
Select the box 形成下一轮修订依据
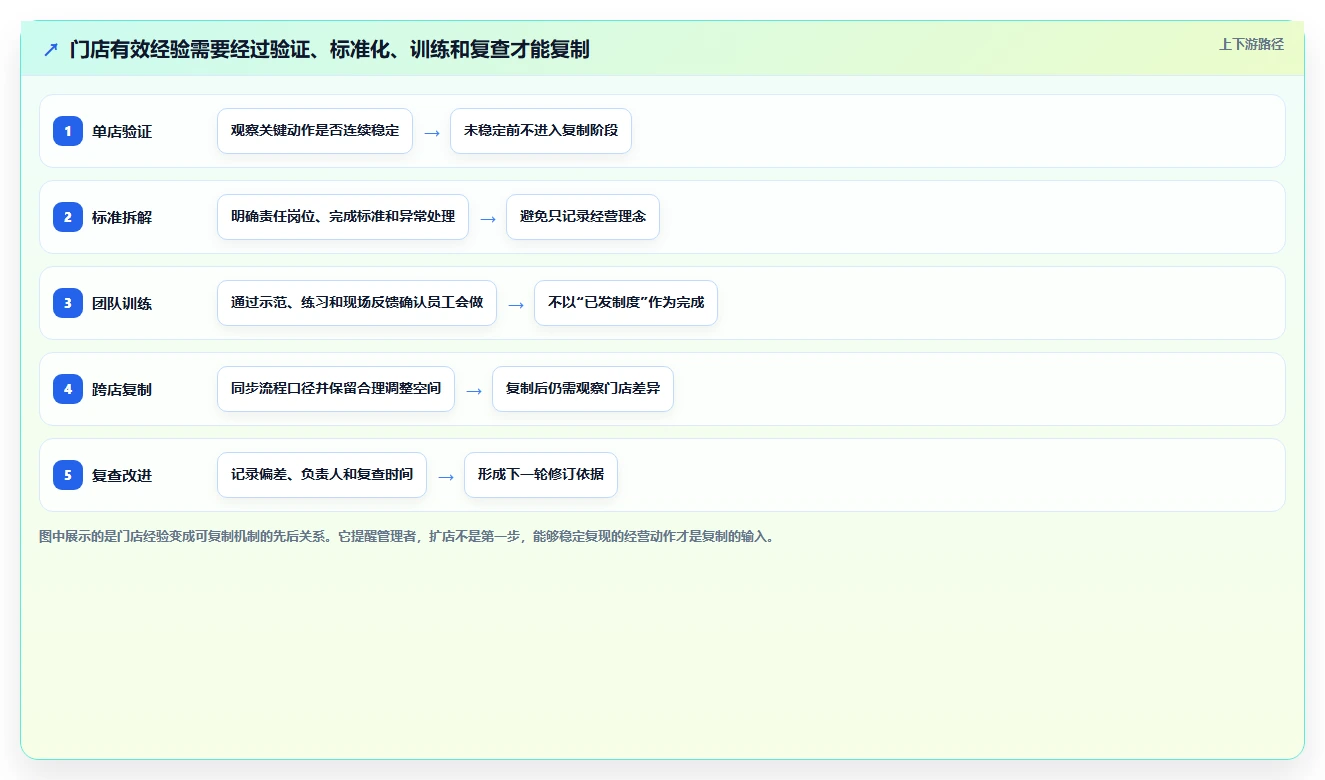point(541,475)
